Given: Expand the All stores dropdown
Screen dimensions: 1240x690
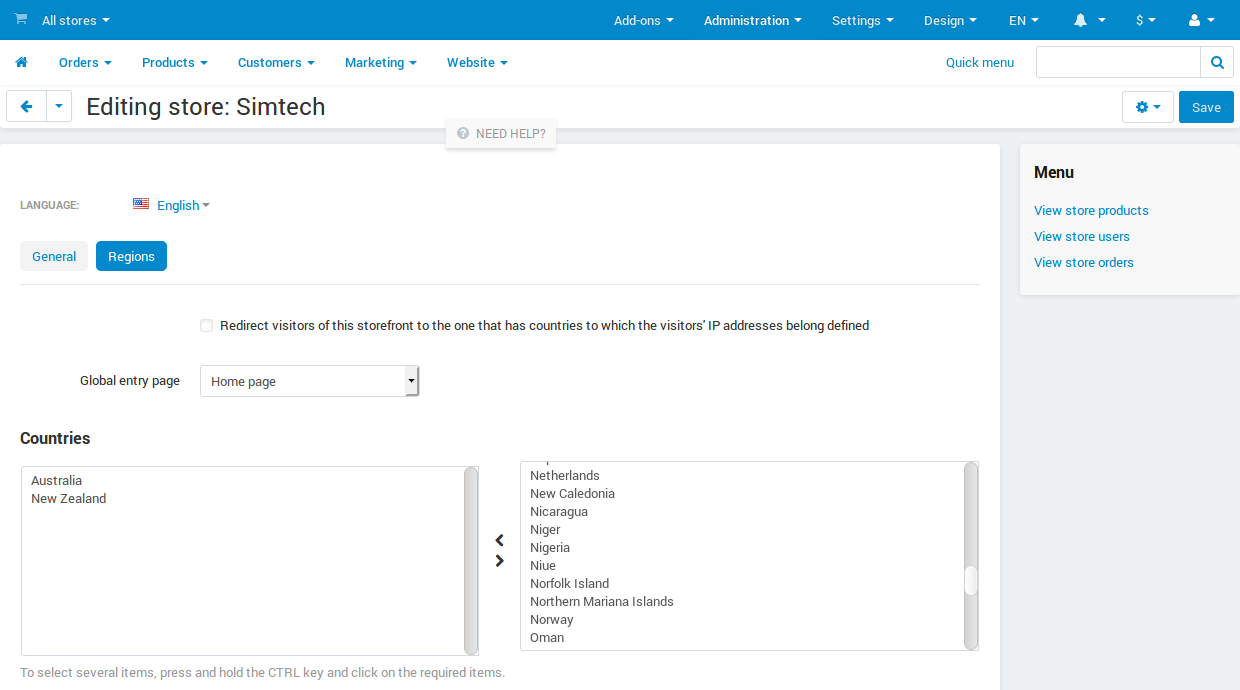Looking at the screenshot, I should click(76, 20).
